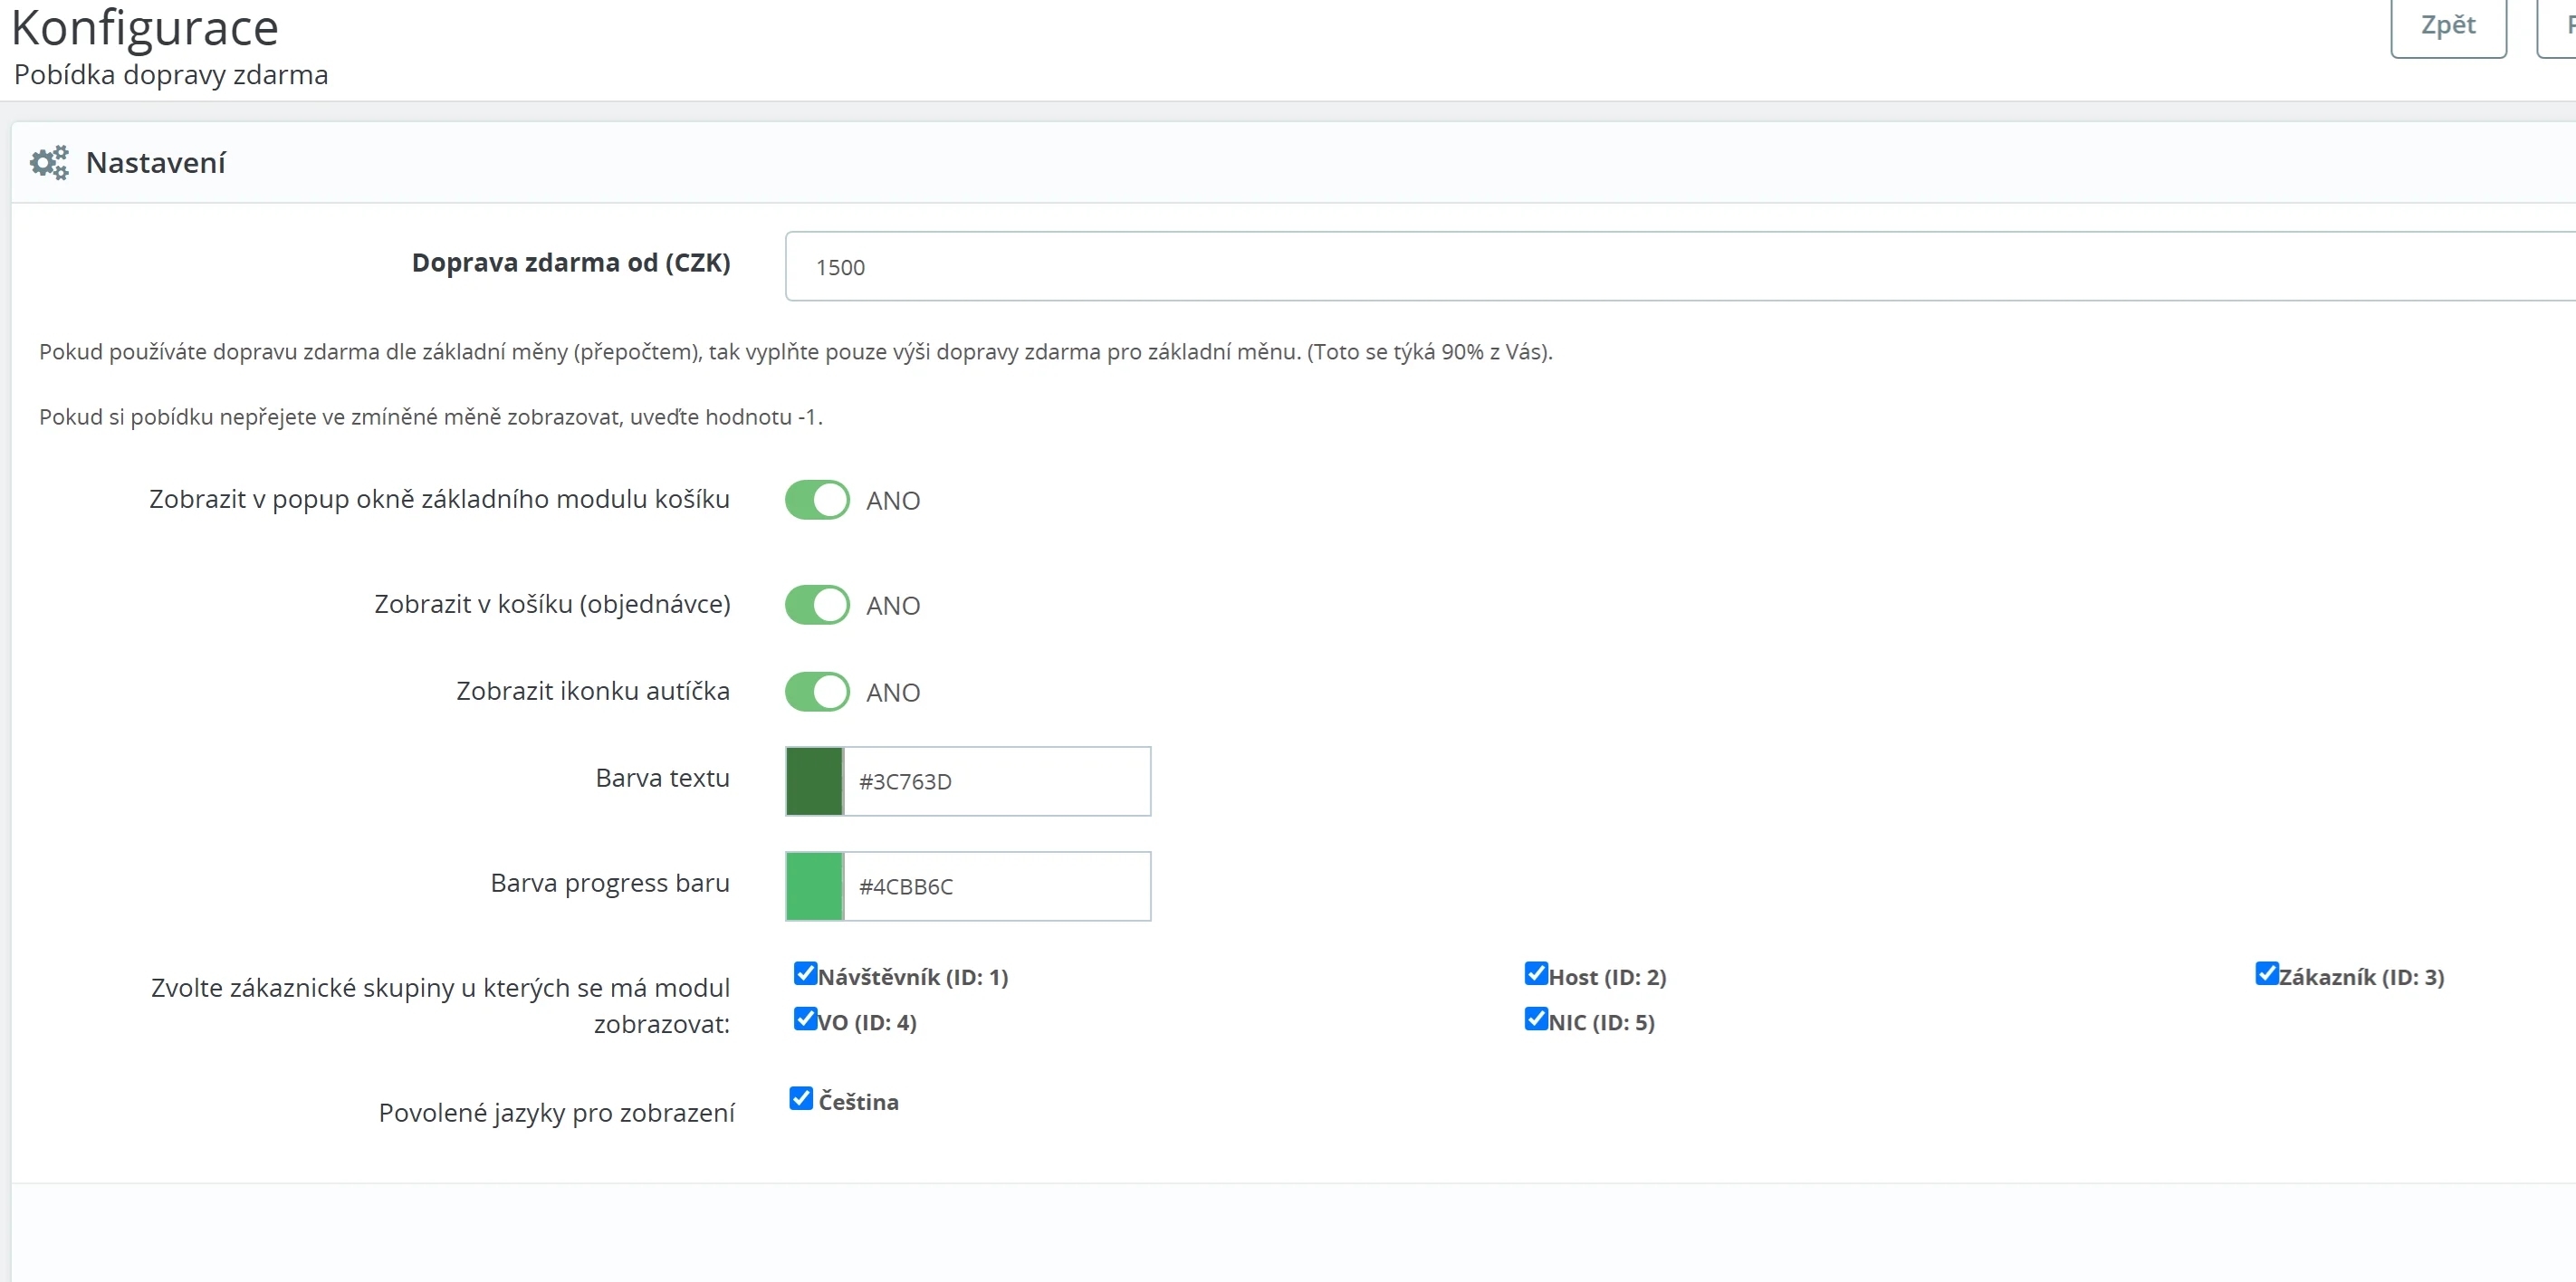Click the Konfigurace page title
This screenshot has width=2576, height=1282.
click(145, 28)
